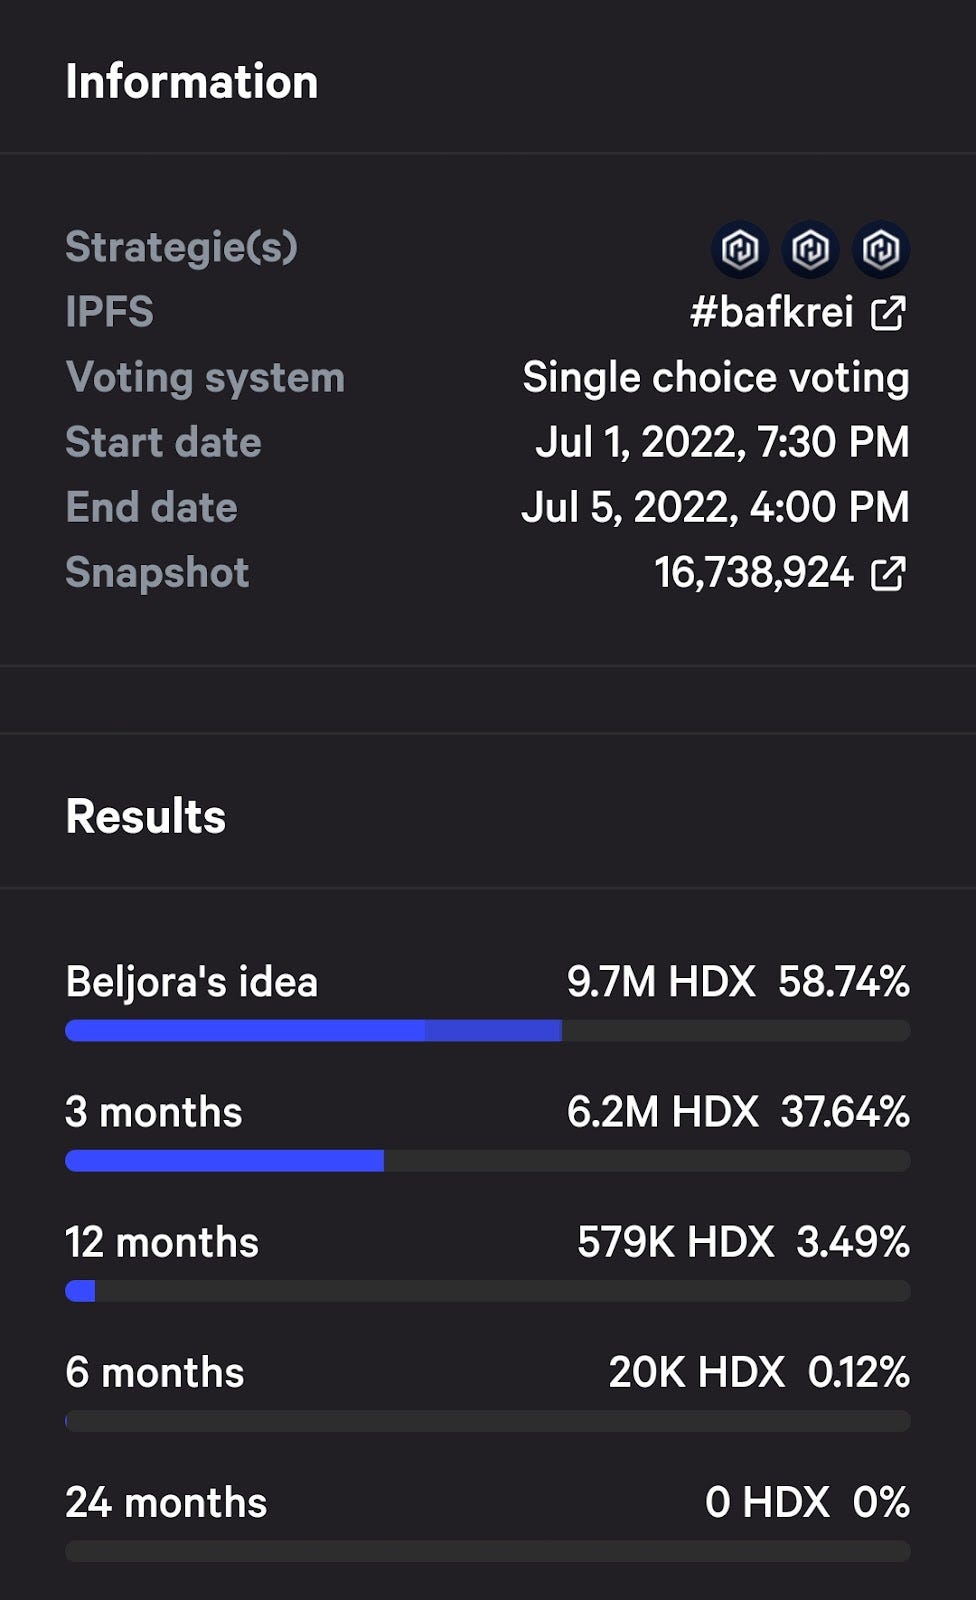Click the Strategie(s) label

click(181, 247)
